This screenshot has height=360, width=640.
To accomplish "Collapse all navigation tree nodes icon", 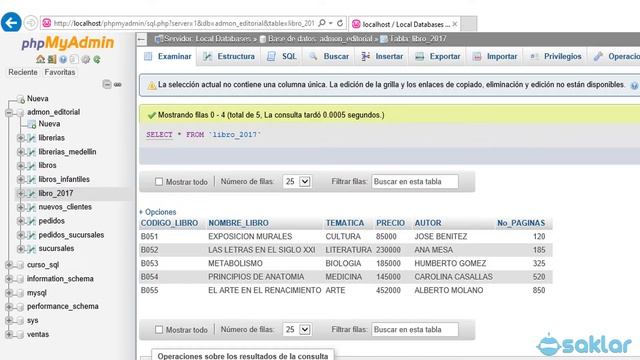I will 107,84.
